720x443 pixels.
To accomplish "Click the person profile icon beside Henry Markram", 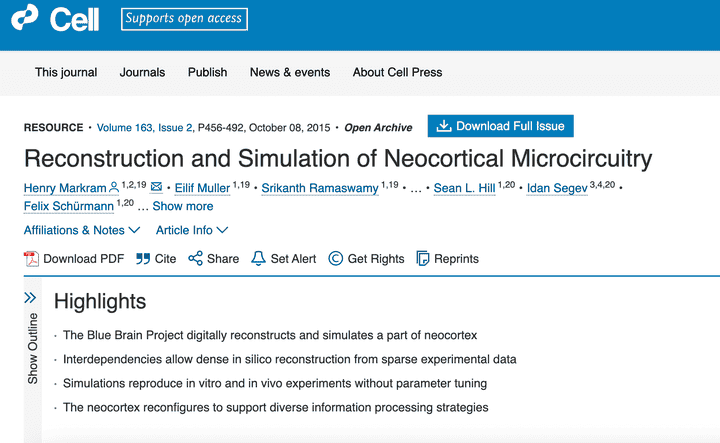I will 114,187.
